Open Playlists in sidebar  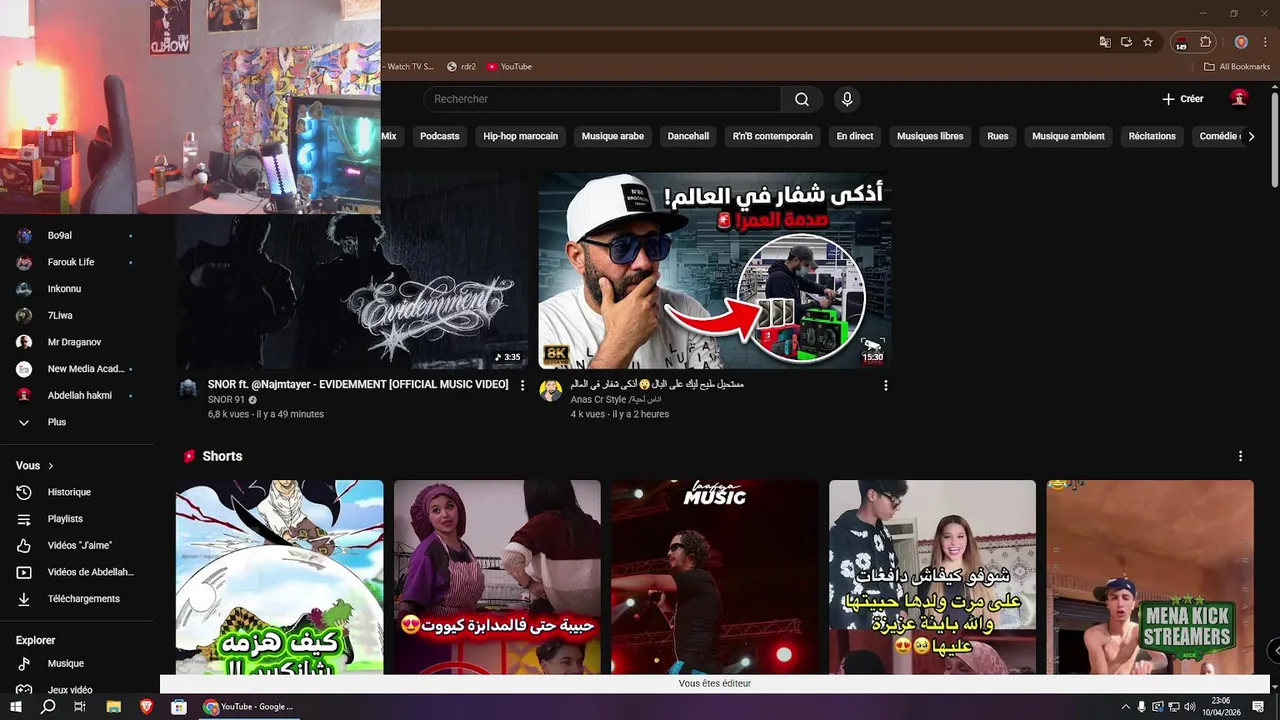76,519
